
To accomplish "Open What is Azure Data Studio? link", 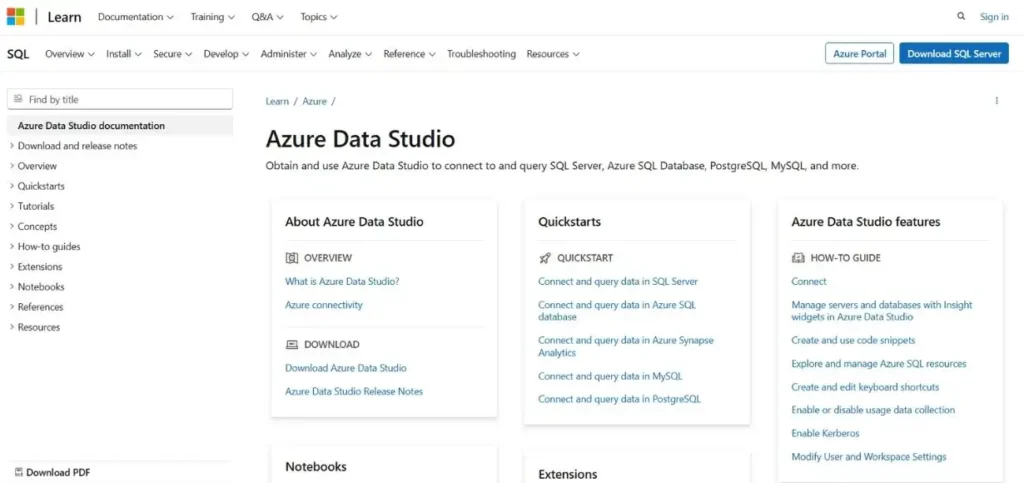I will pyautogui.click(x=342, y=281).
